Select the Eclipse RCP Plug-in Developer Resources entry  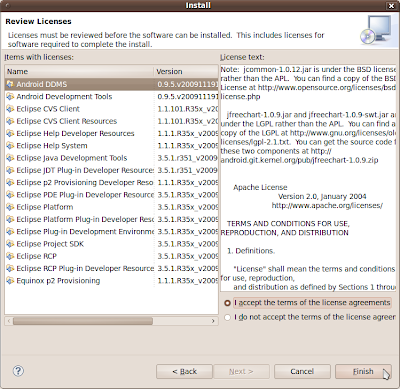coord(85,268)
